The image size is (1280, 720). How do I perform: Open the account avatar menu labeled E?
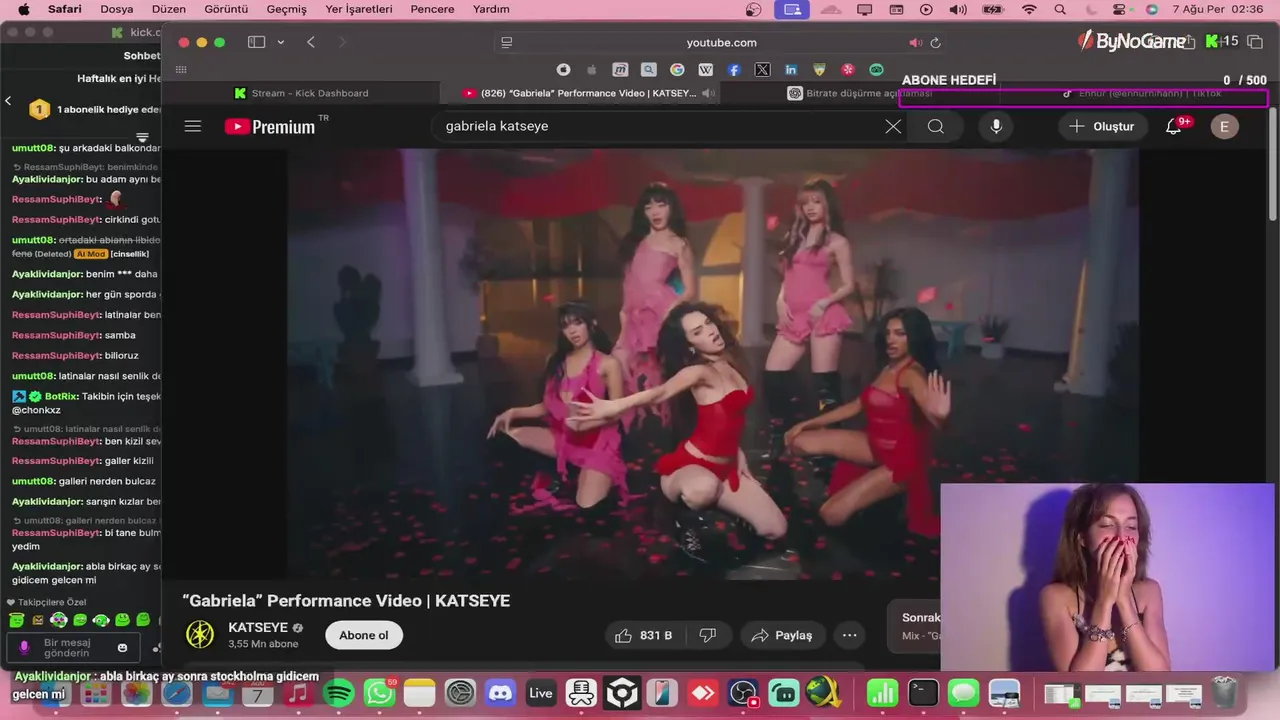[x=1224, y=126]
